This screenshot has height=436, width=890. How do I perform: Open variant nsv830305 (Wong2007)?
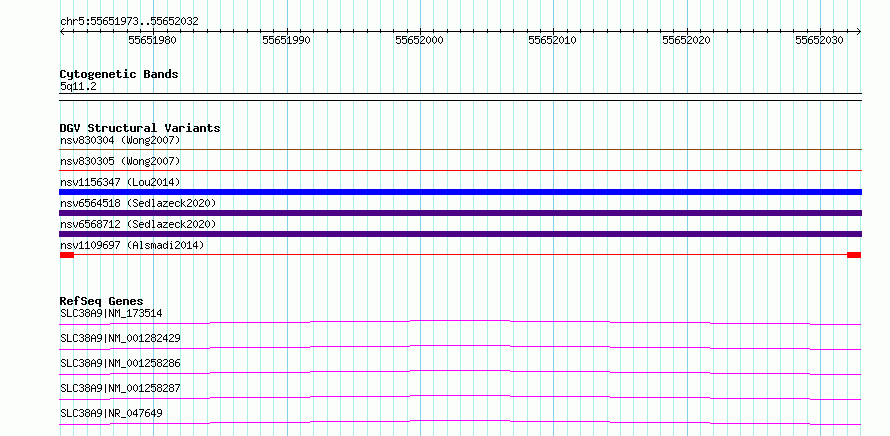pyautogui.click(x=120, y=162)
